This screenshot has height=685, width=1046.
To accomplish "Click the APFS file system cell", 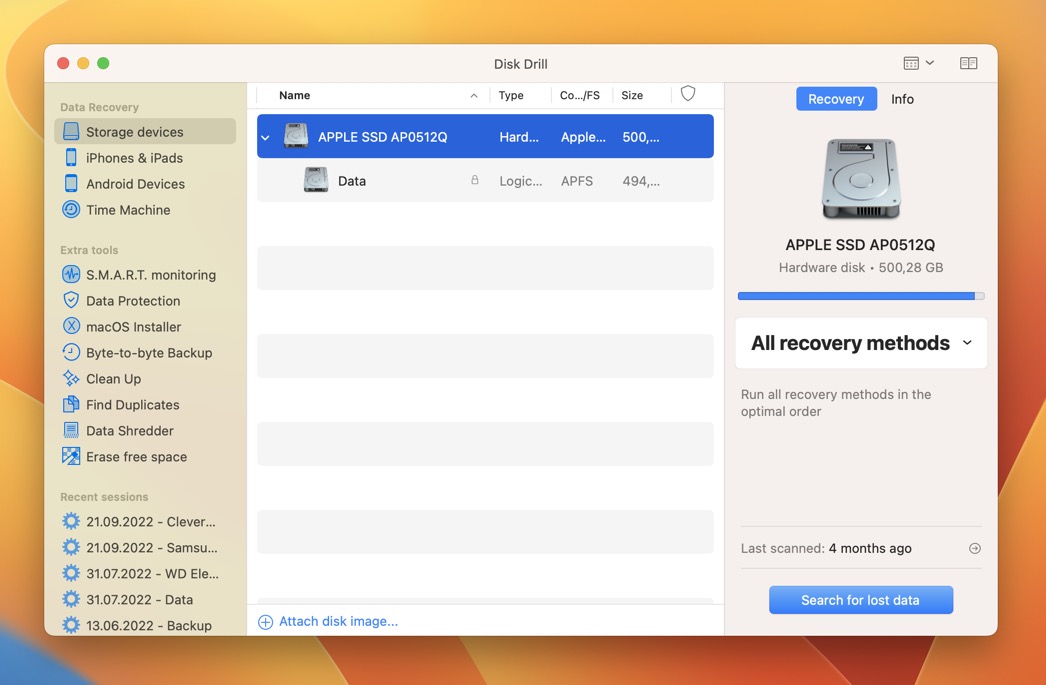I will pos(577,181).
